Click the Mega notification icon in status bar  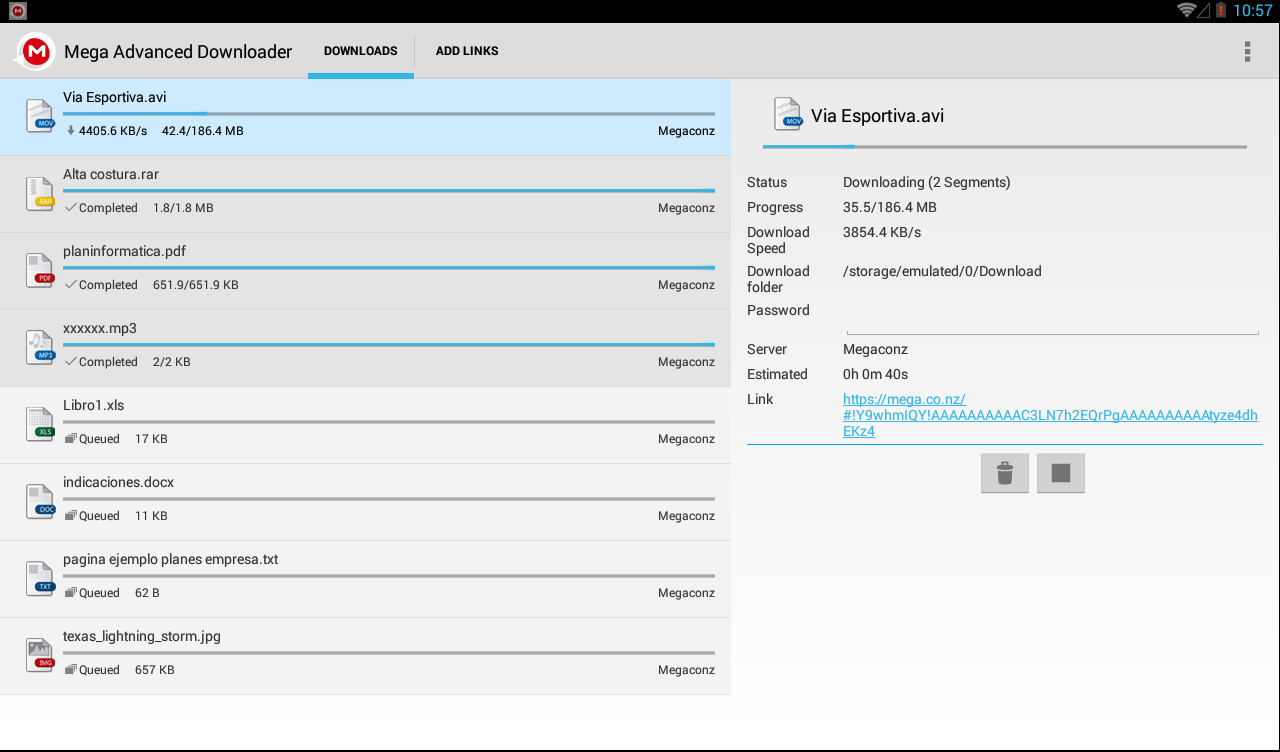tap(18, 10)
